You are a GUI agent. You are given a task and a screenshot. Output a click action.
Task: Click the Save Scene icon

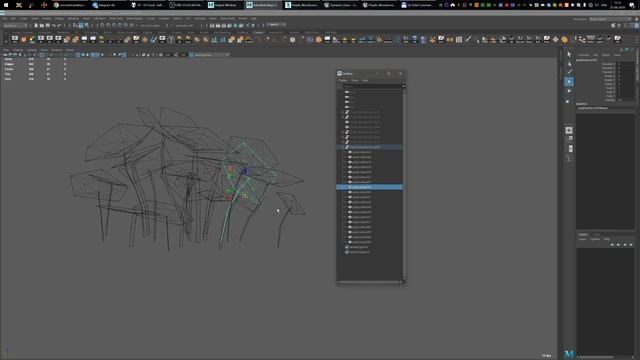(x=47, y=25)
